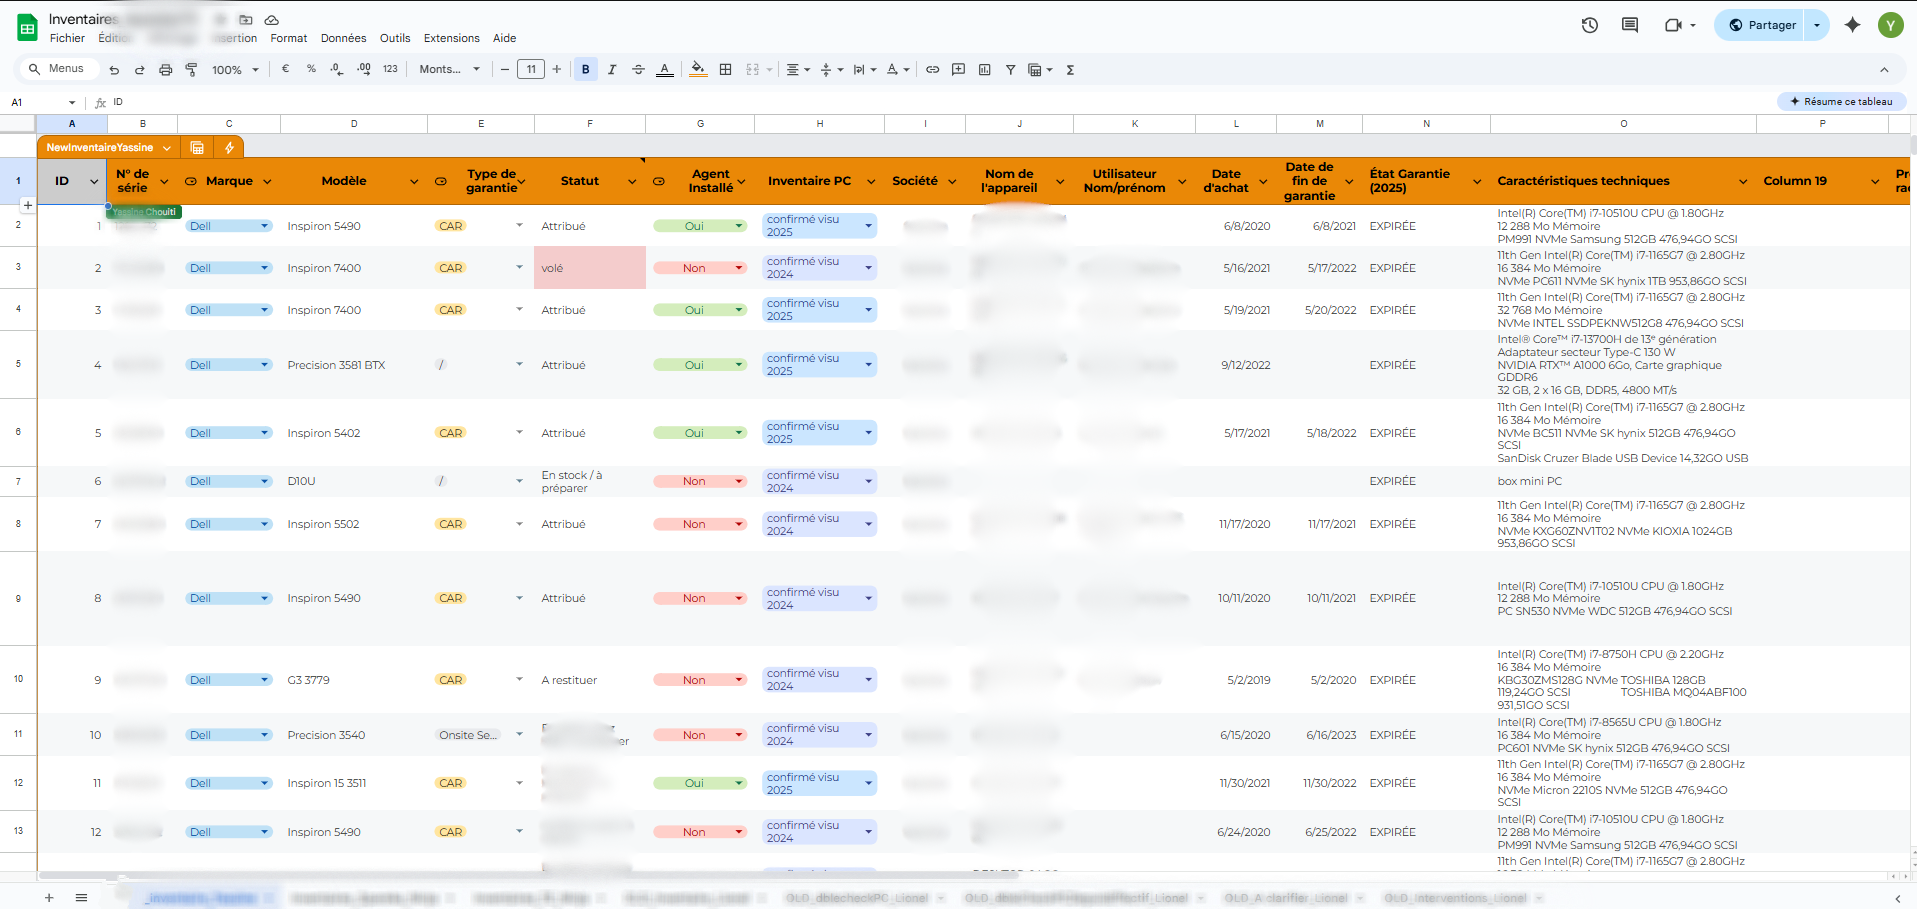Click the create filter icon
Viewport: 1917px width, 909px height.
pyautogui.click(x=1010, y=70)
